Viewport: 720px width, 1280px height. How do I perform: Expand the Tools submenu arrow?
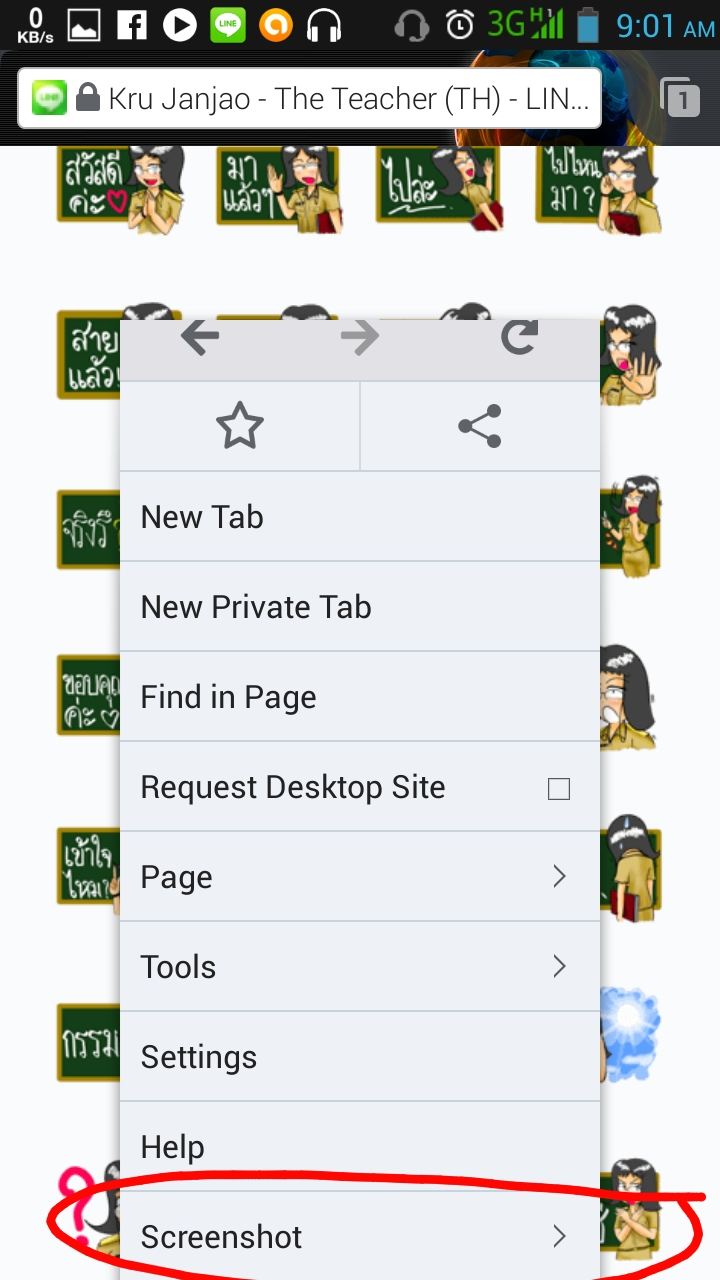tap(559, 967)
